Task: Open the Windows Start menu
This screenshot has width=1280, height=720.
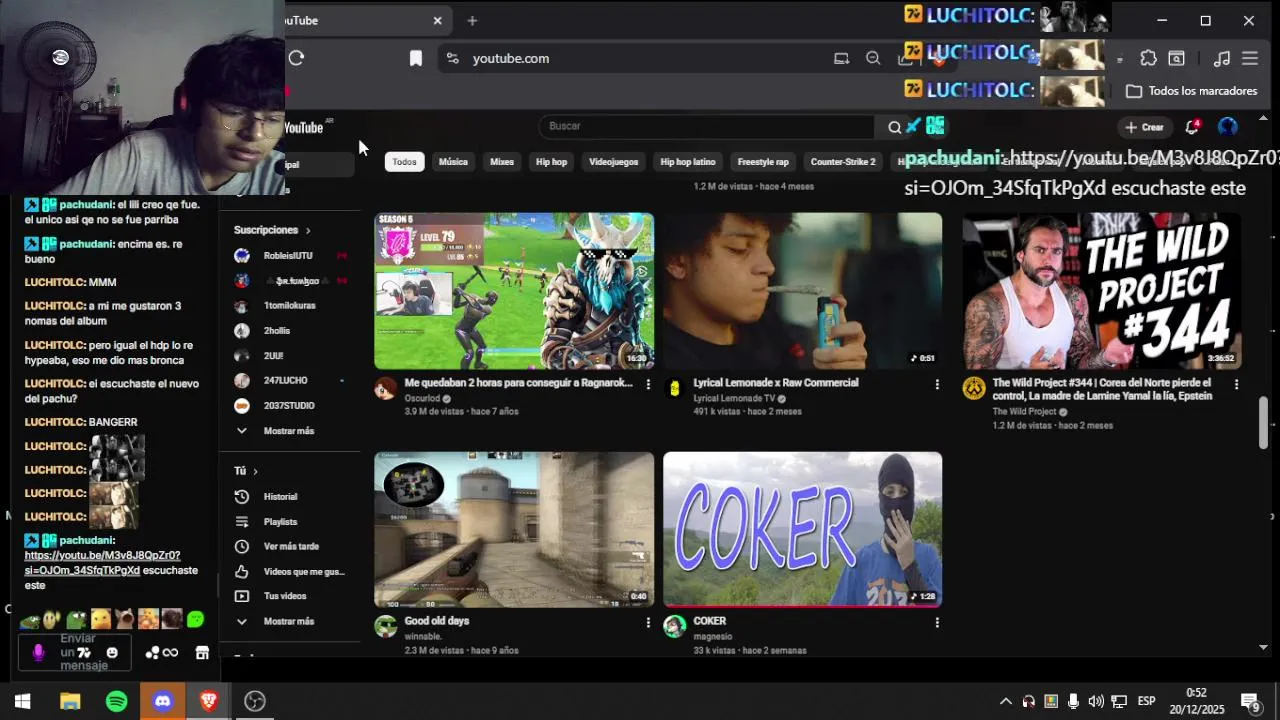Action: click(22, 701)
